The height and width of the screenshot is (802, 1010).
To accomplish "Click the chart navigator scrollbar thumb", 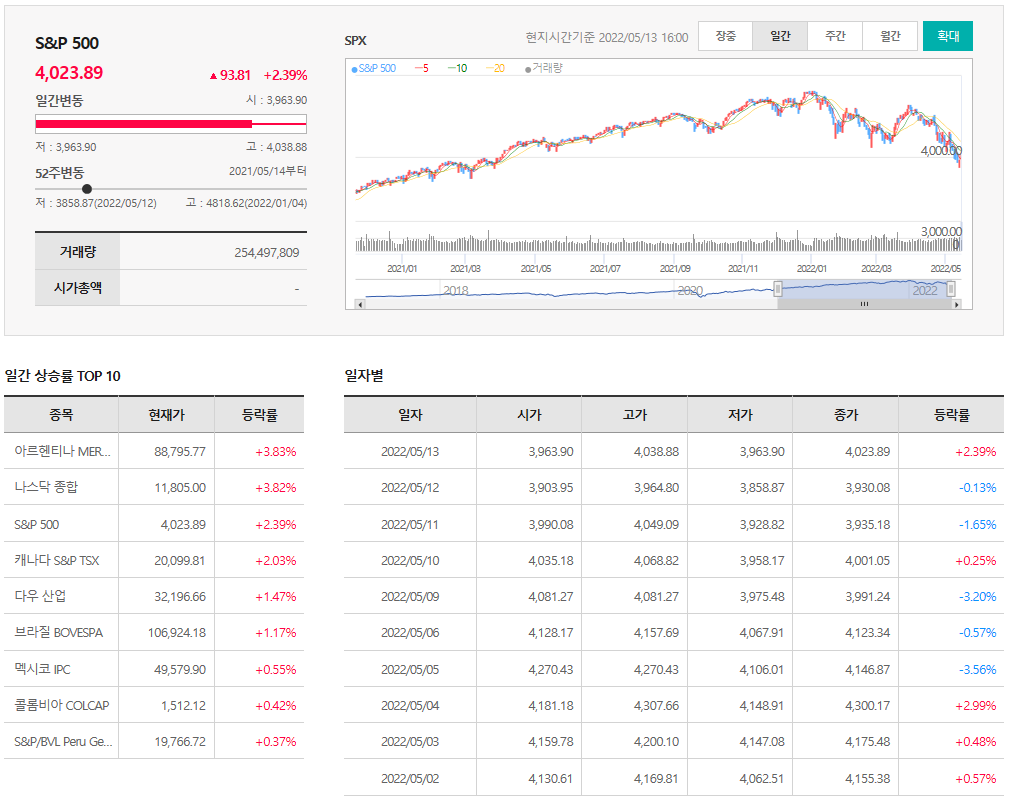I will 864,304.
